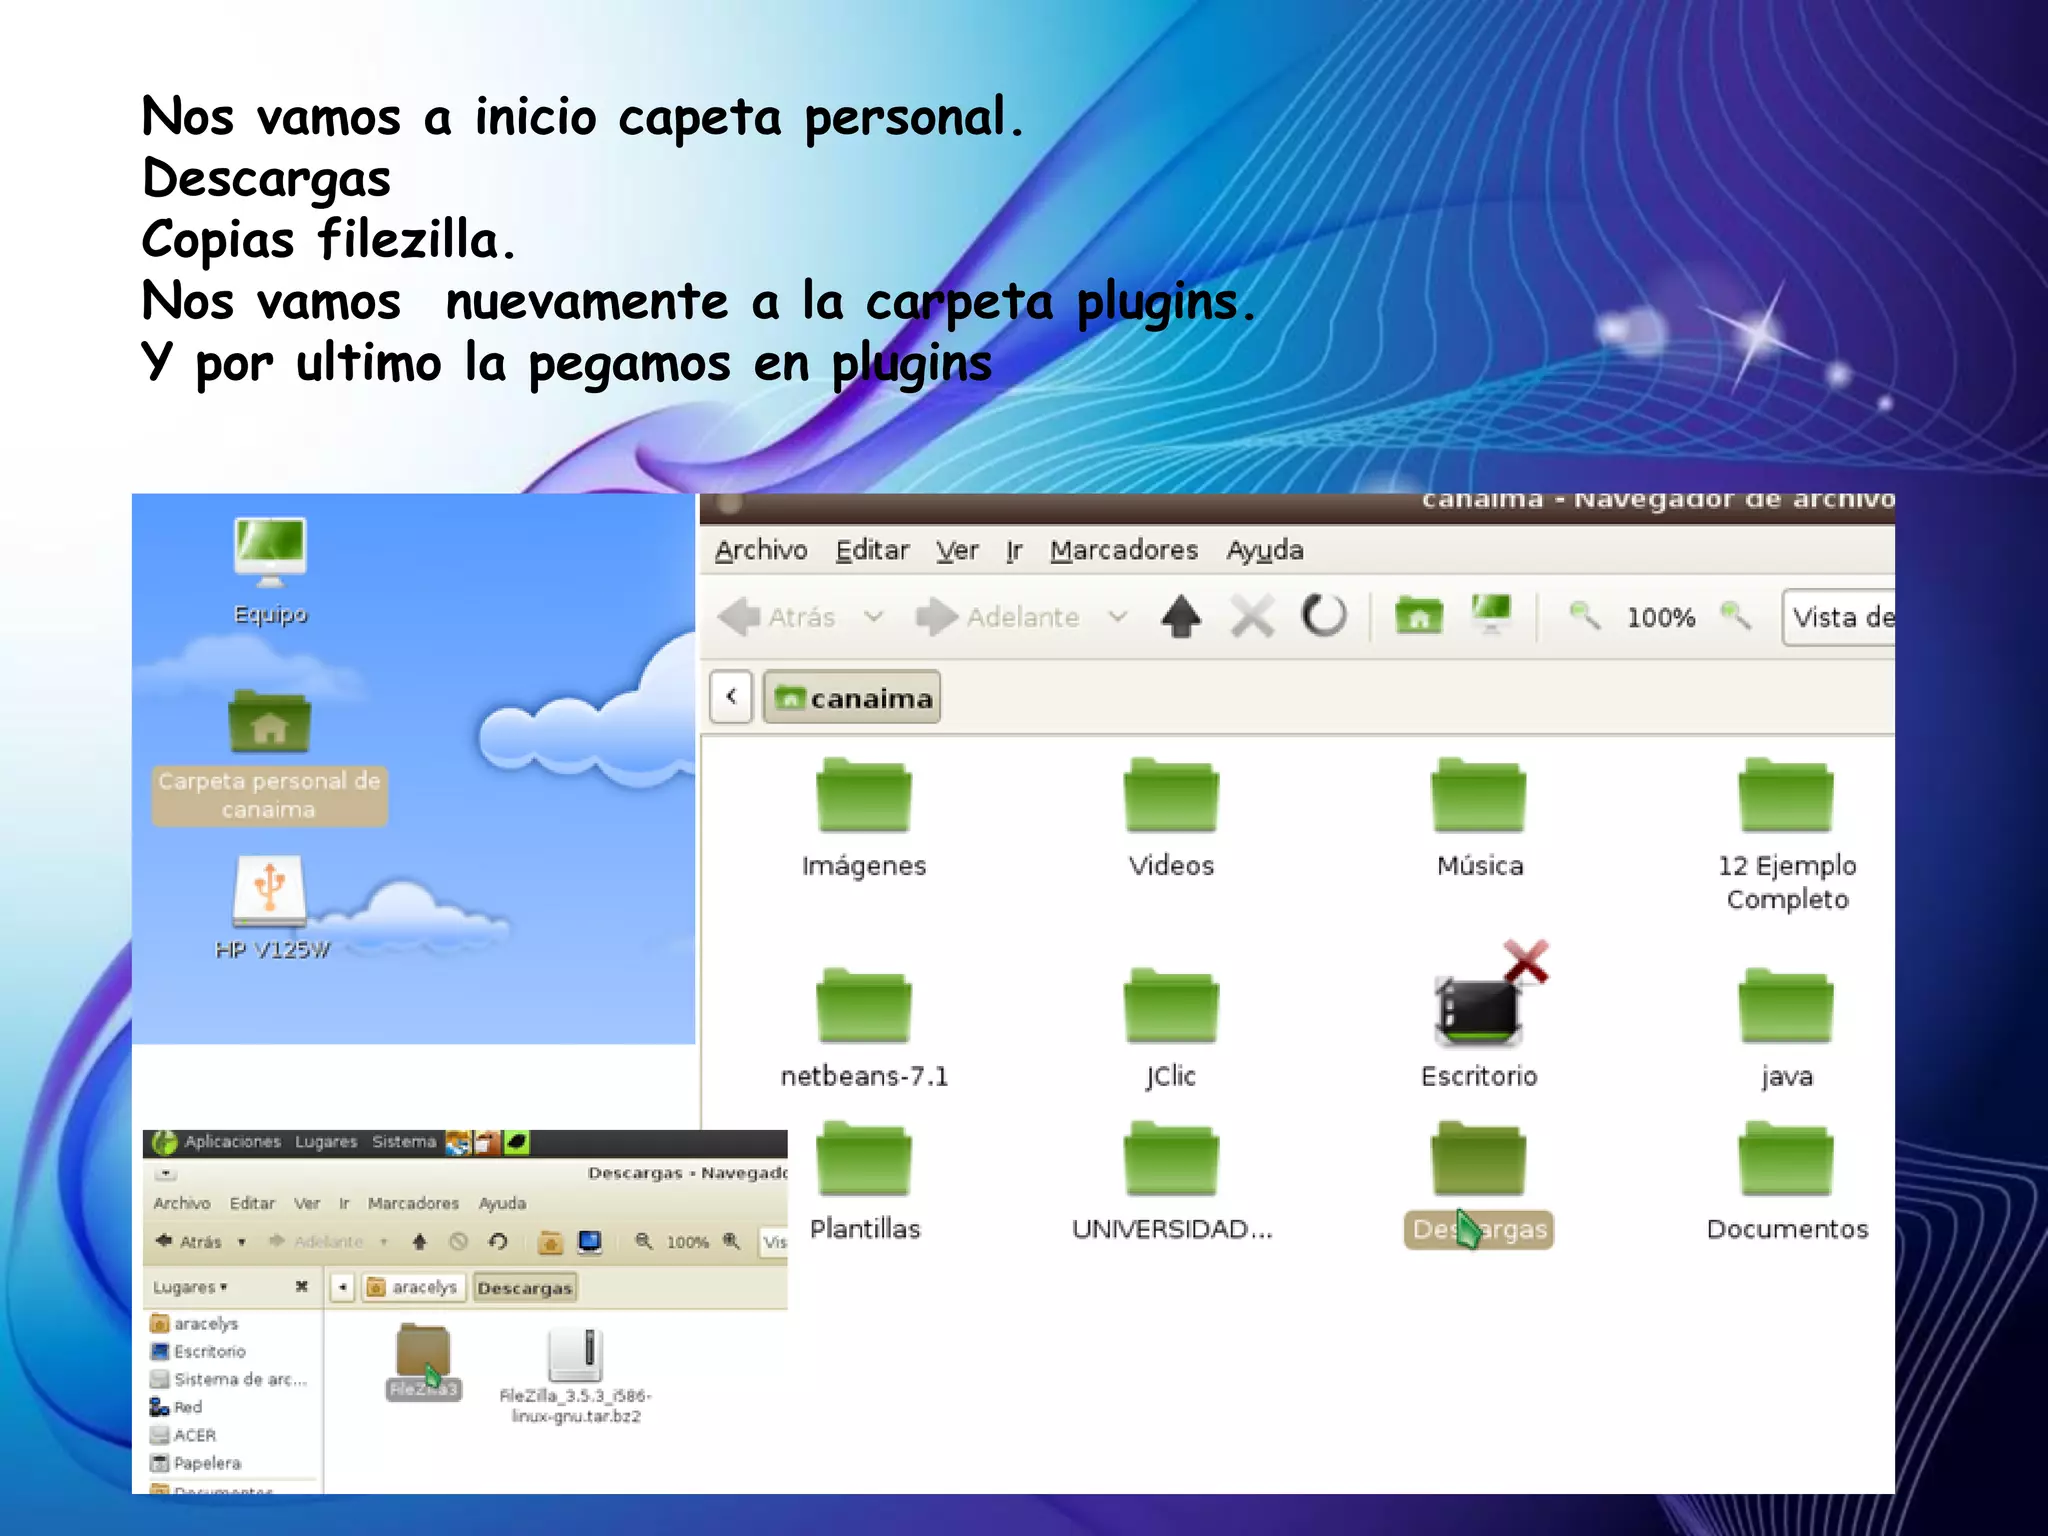
Task: Open Archivo menu in Descargas window
Action: 182,1203
